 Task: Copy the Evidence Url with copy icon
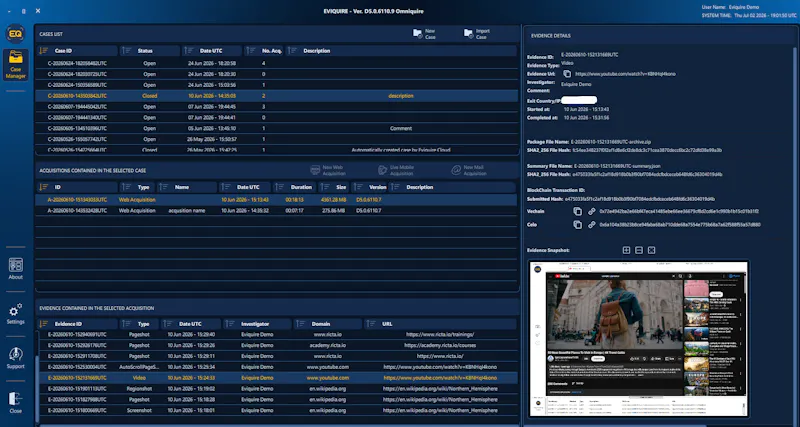tap(567, 74)
